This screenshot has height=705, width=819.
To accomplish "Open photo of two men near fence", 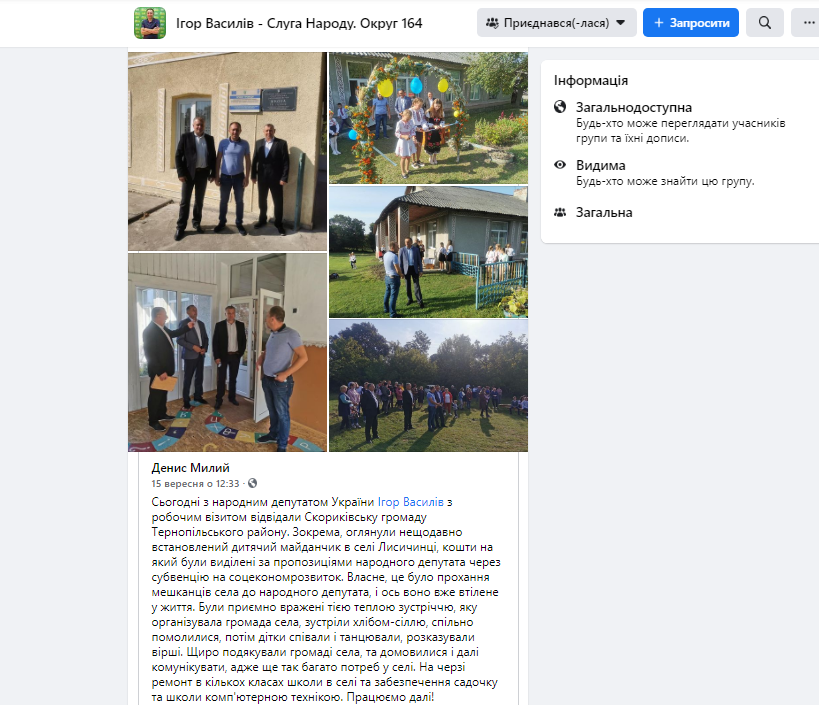I will pyautogui.click(x=428, y=252).
